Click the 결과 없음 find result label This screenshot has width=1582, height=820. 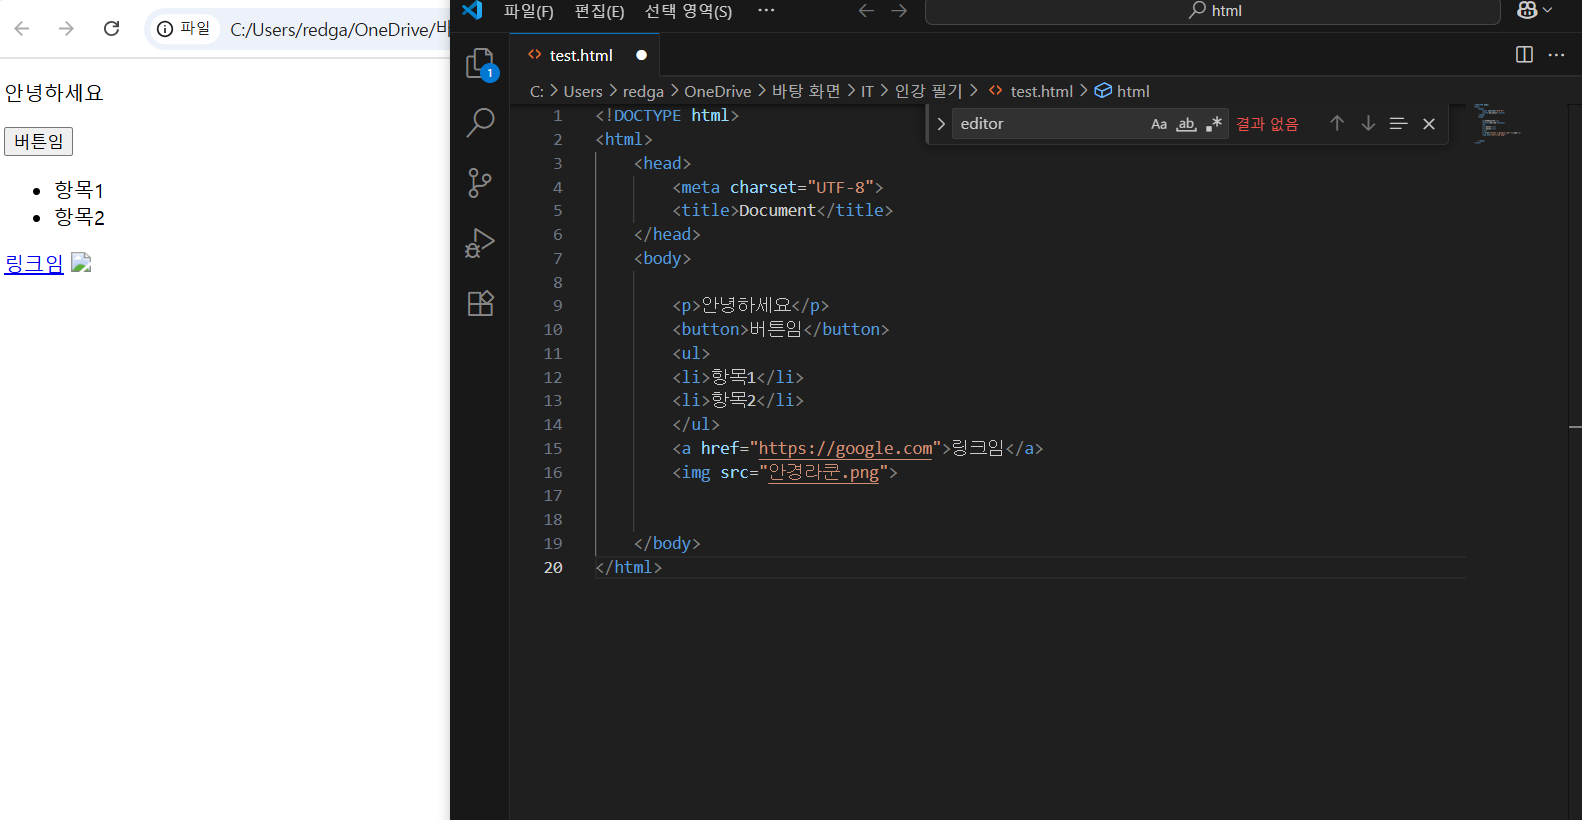[x=1267, y=124]
